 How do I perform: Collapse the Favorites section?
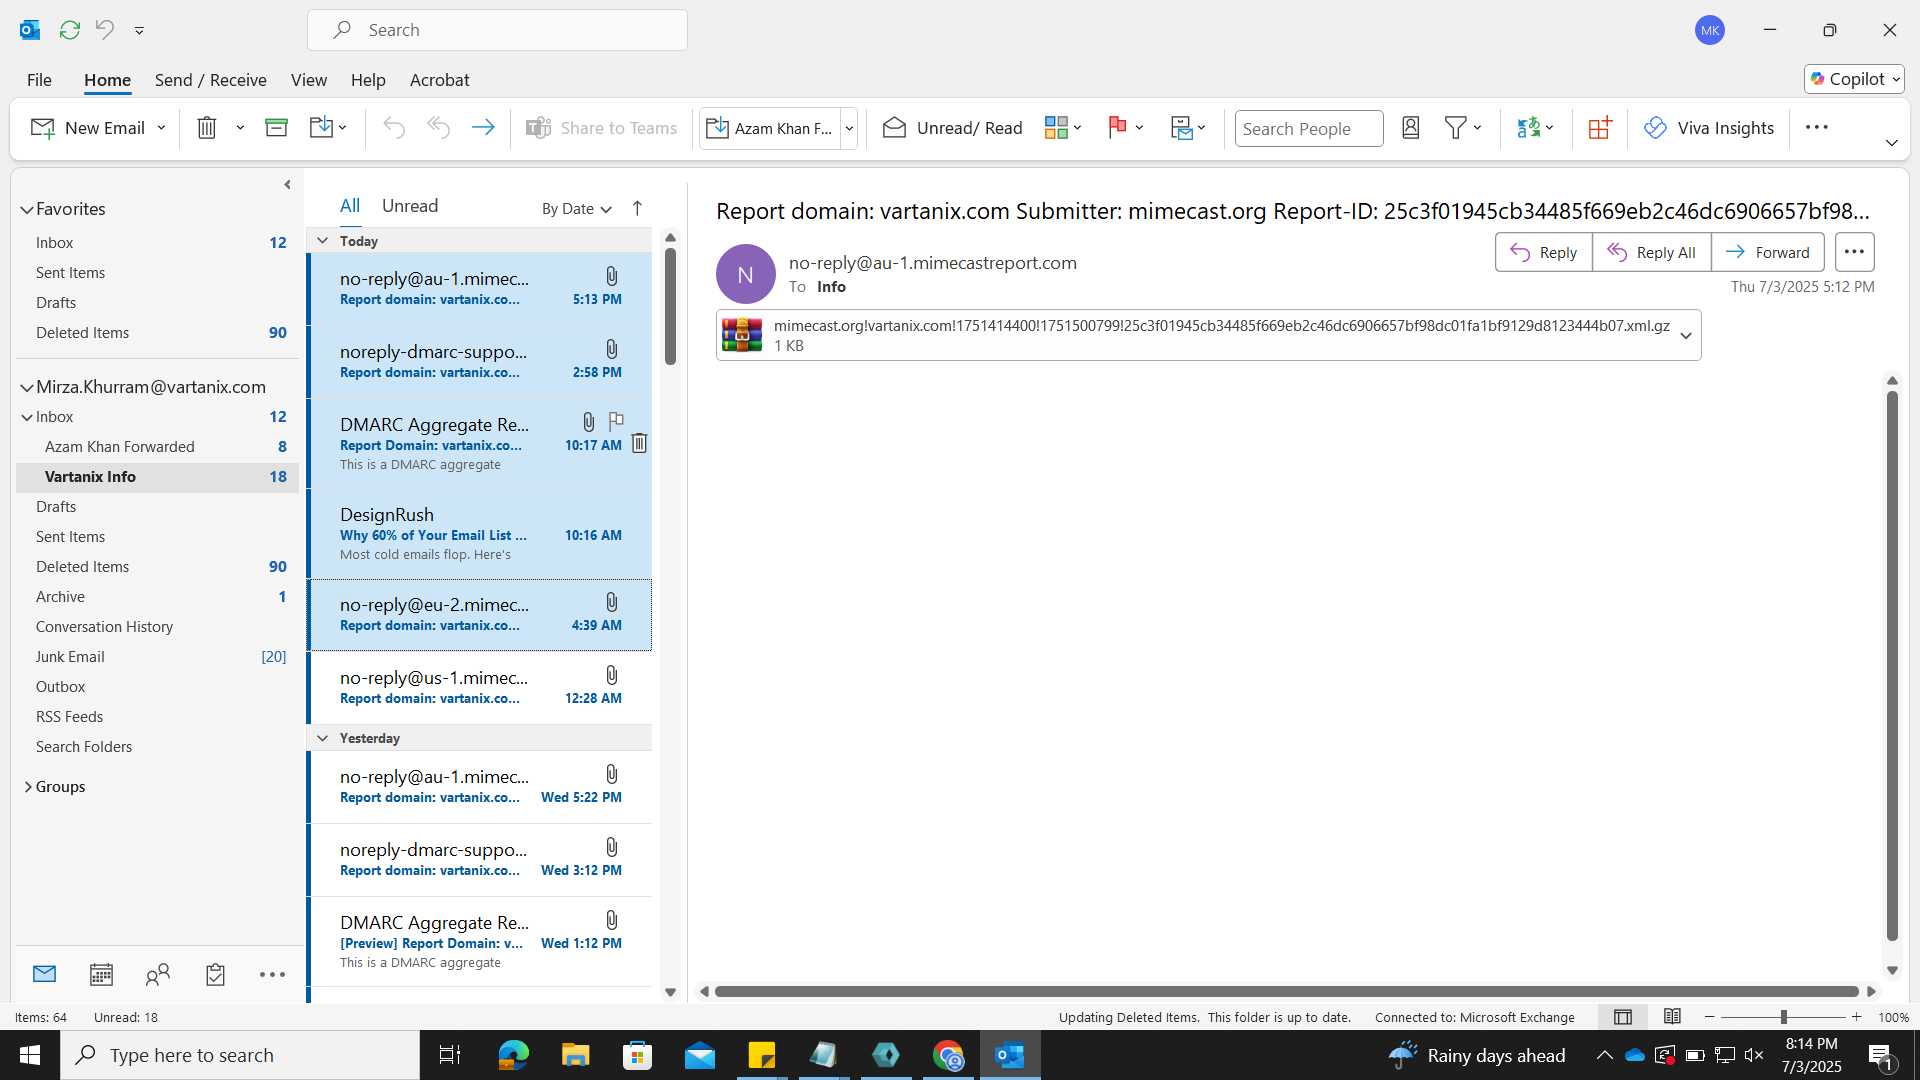(x=27, y=209)
